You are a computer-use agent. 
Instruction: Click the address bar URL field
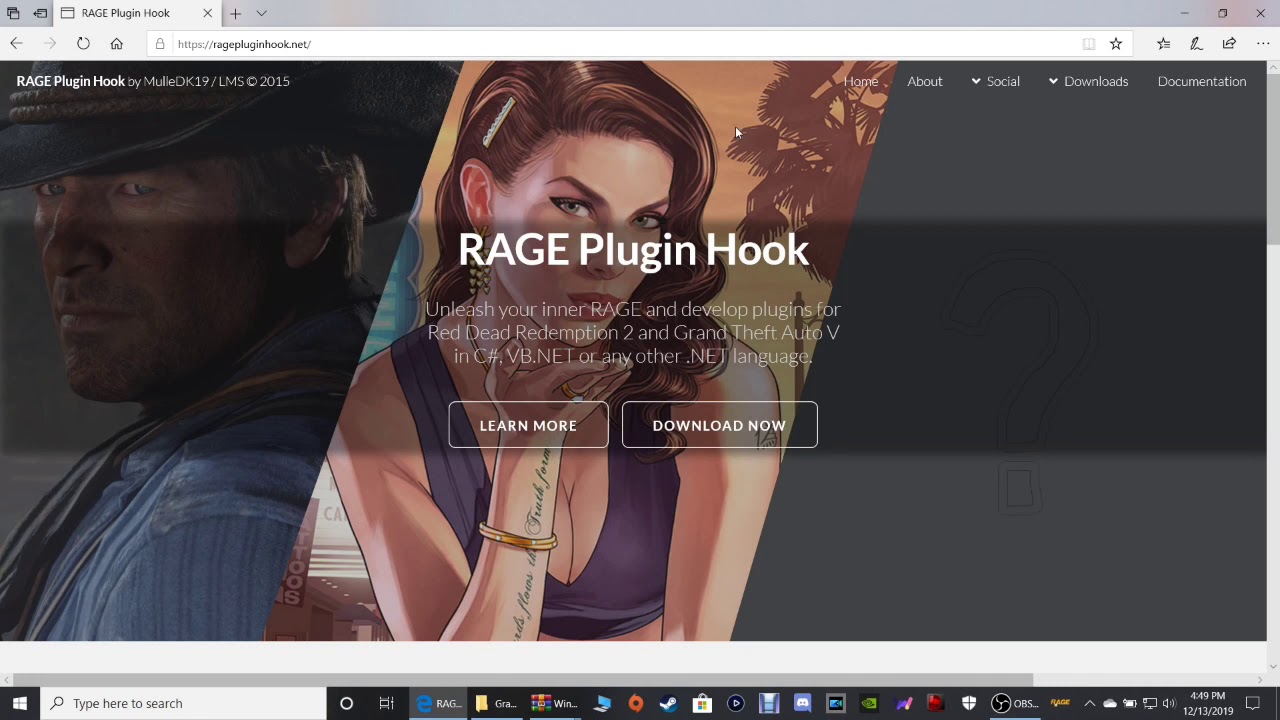coord(620,44)
